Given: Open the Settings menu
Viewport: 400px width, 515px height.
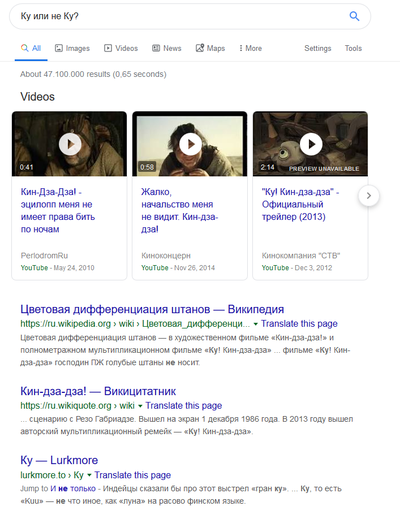Looking at the screenshot, I should 318,48.
